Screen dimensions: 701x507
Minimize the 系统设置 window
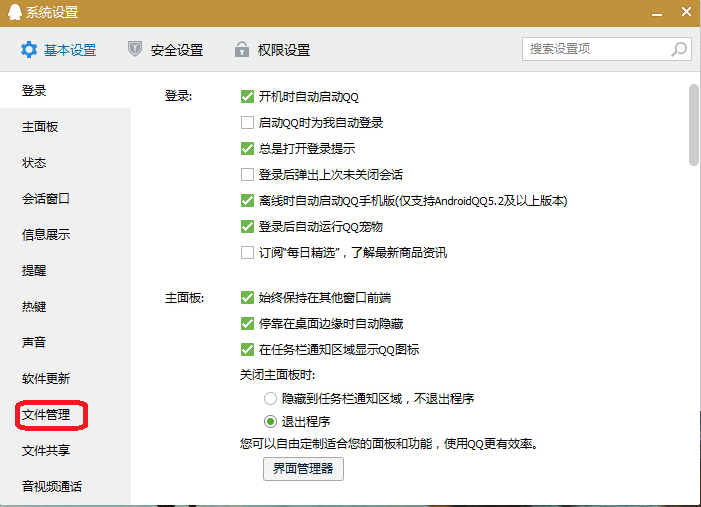(657, 13)
